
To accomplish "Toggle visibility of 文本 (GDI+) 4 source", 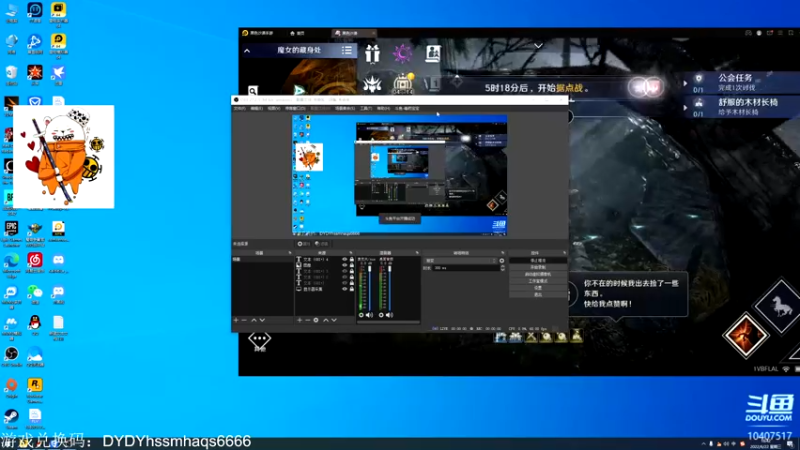I will (344, 259).
